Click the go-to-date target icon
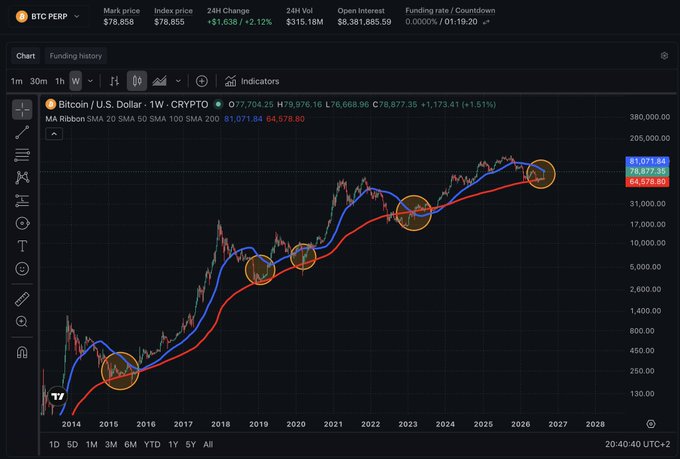680x459 pixels. 651,424
